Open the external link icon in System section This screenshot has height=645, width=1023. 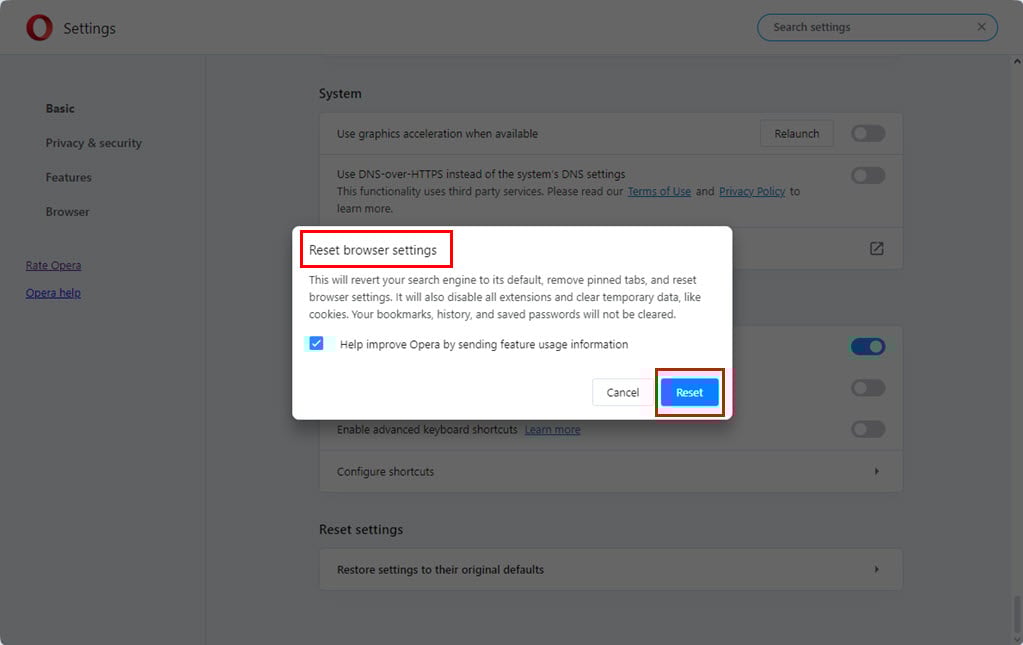point(876,248)
